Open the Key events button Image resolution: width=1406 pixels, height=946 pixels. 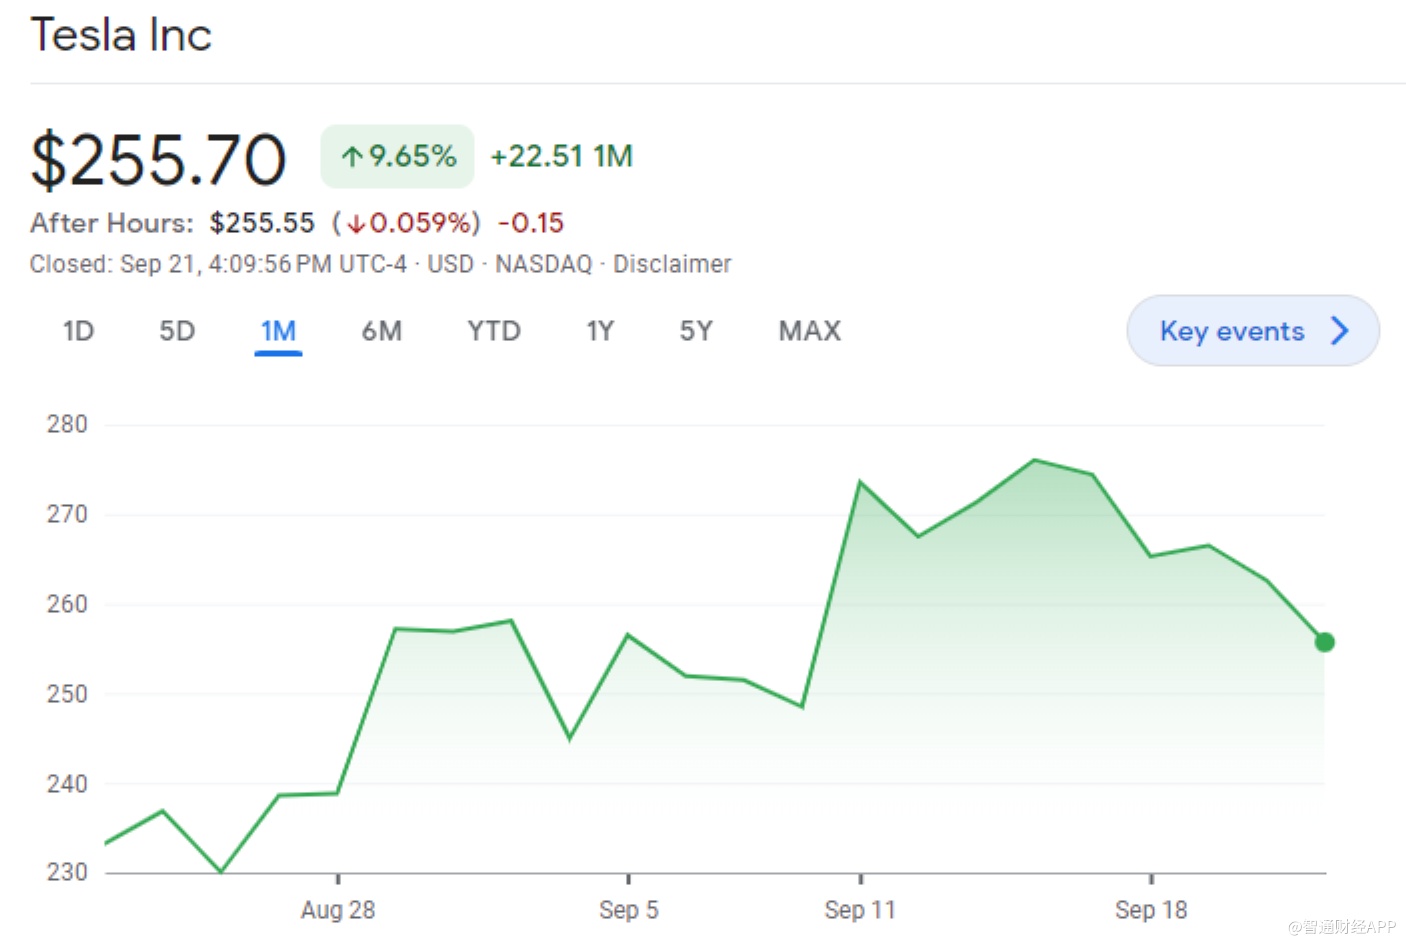(1232, 331)
